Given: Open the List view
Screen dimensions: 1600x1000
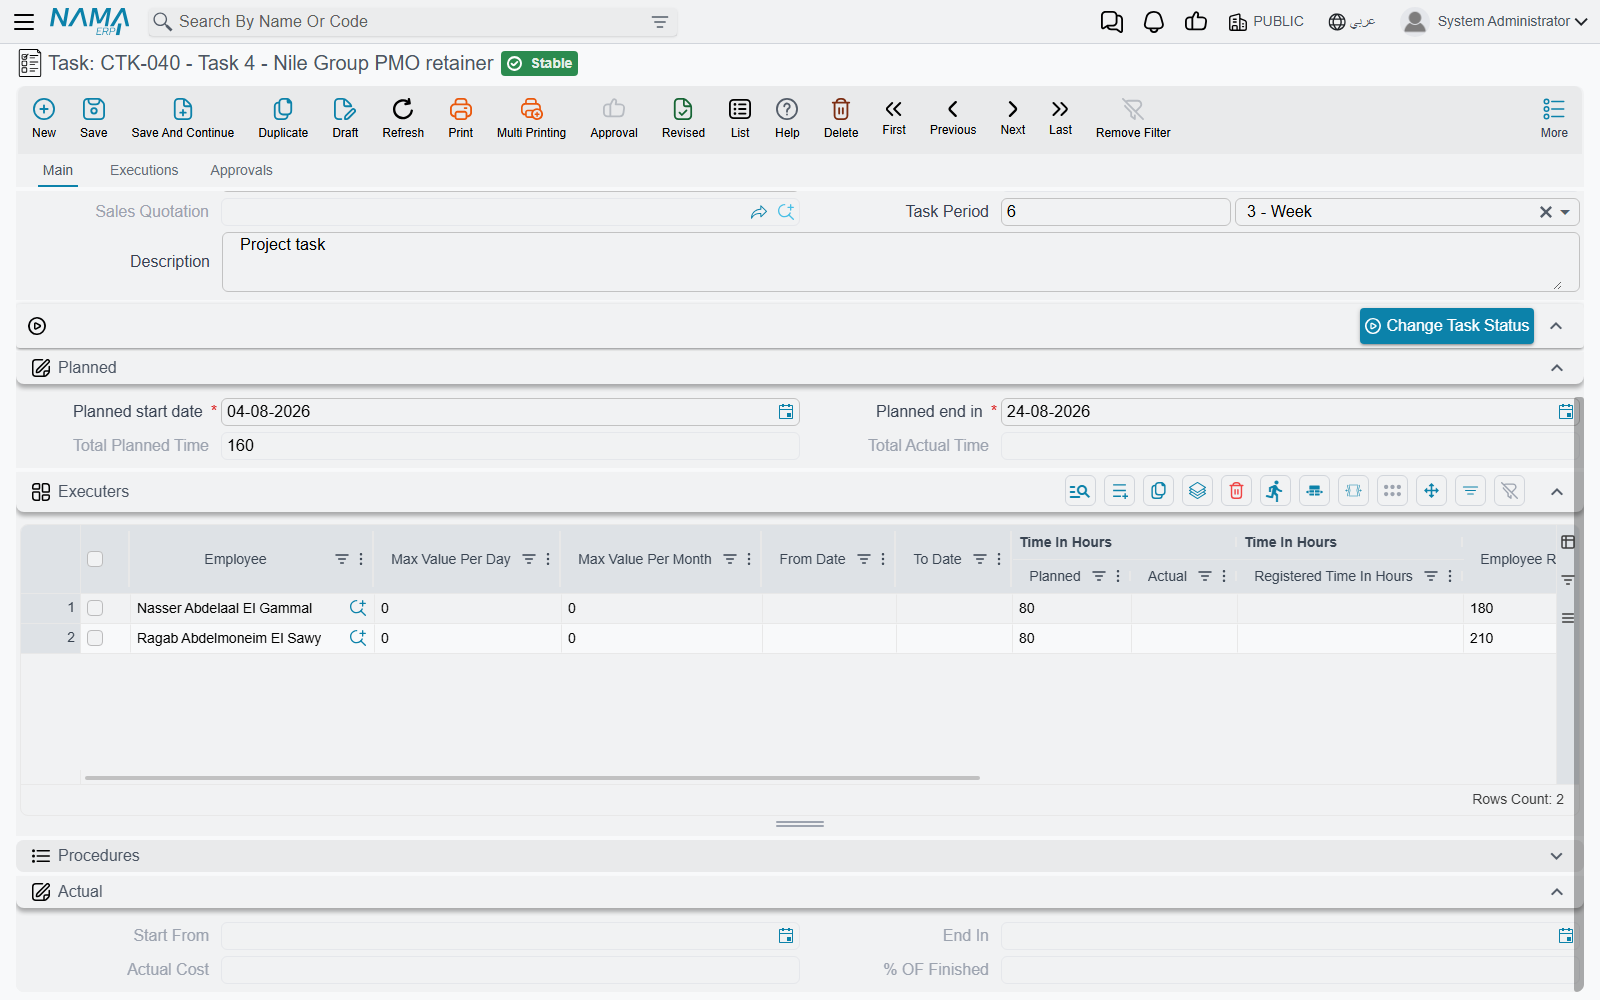Looking at the screenshot, I should pos(740,118).
